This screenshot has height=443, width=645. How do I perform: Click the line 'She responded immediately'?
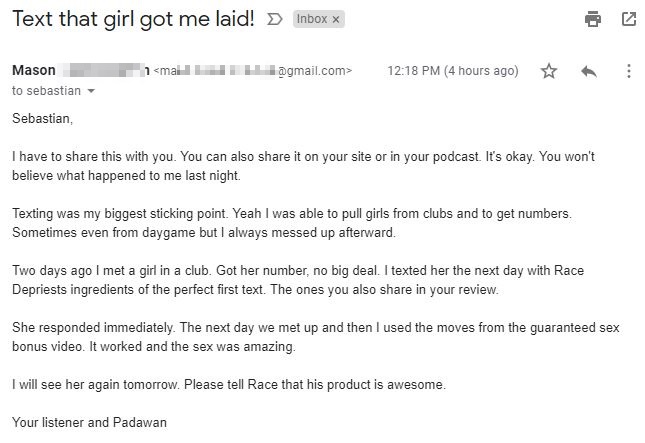94,328
